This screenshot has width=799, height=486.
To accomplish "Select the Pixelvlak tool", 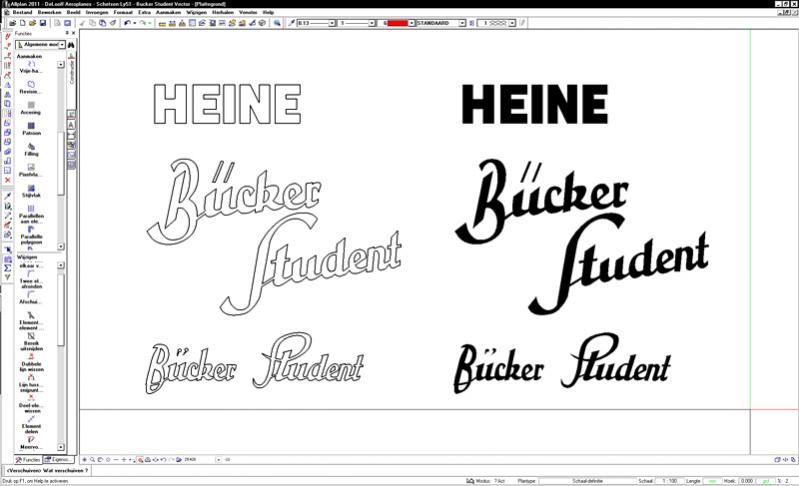I will tap(31, 170).
